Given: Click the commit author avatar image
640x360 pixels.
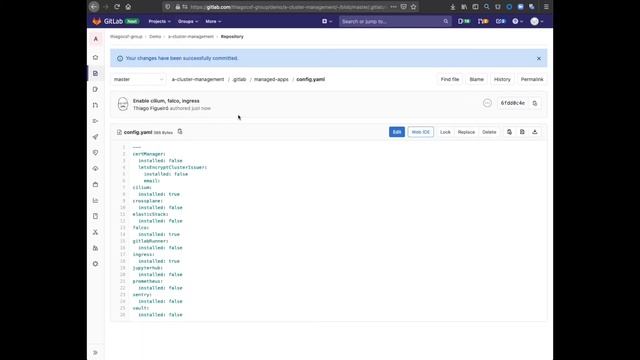Looking at the screenshot, I should pos(123,104).
